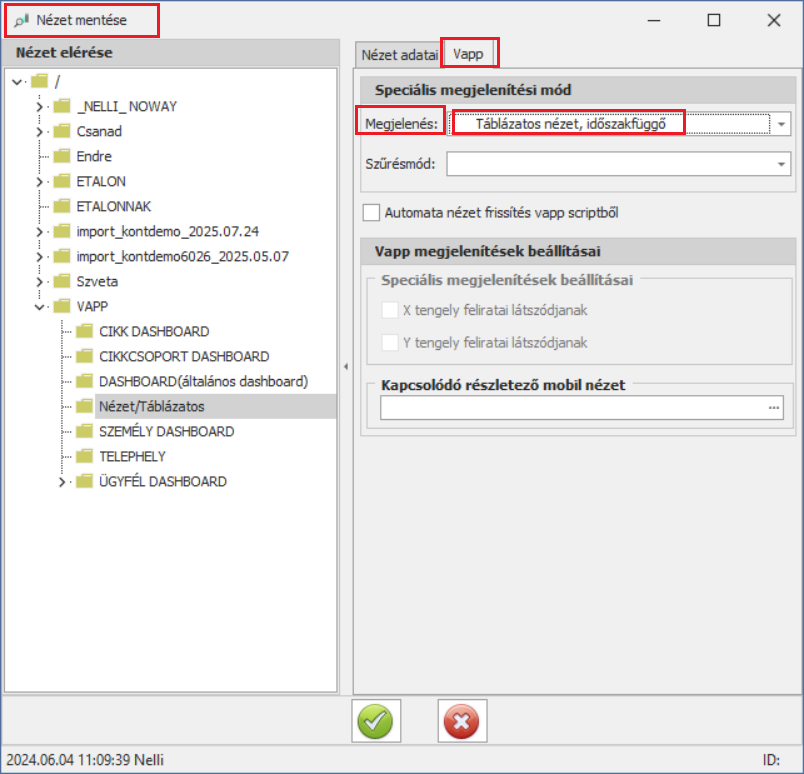Expand the ETALON tree node
The height and width of the screenshot is (774, 804).
40,181
